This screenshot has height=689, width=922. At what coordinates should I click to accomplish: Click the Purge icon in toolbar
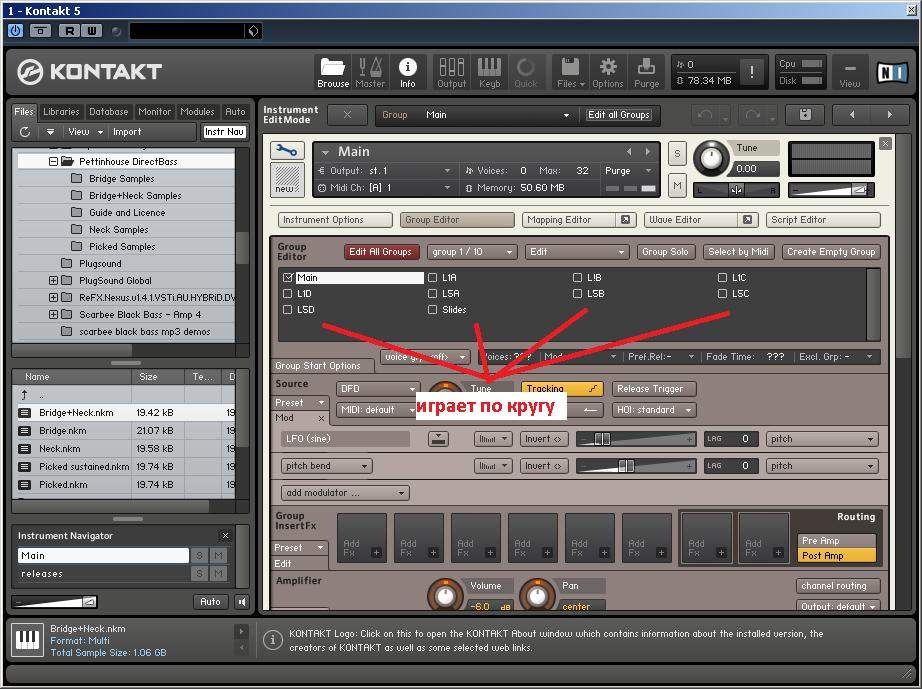646,71
